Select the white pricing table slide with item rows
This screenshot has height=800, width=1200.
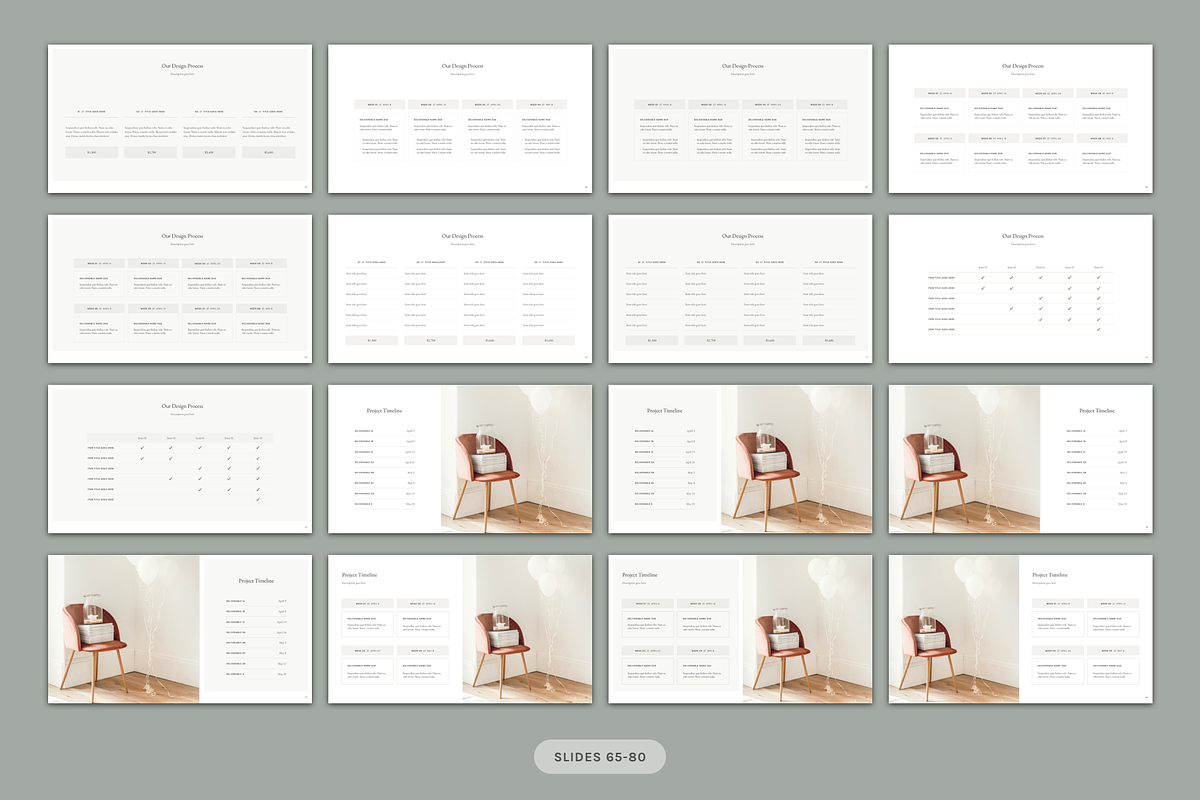coord(460,289)
